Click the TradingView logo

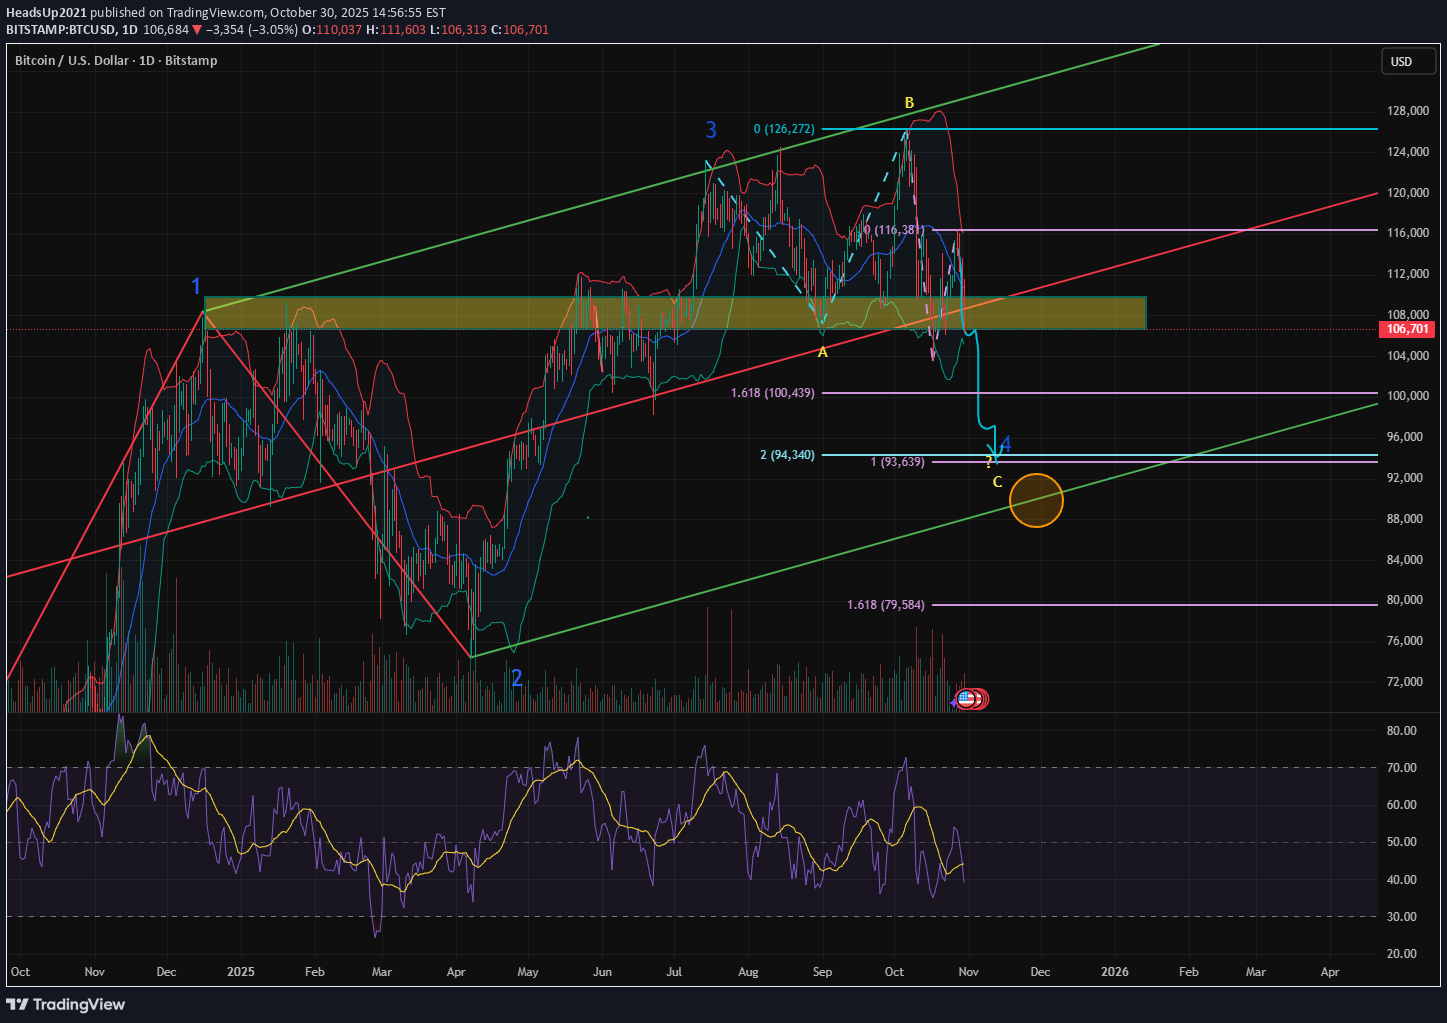tap(66, 1004)
